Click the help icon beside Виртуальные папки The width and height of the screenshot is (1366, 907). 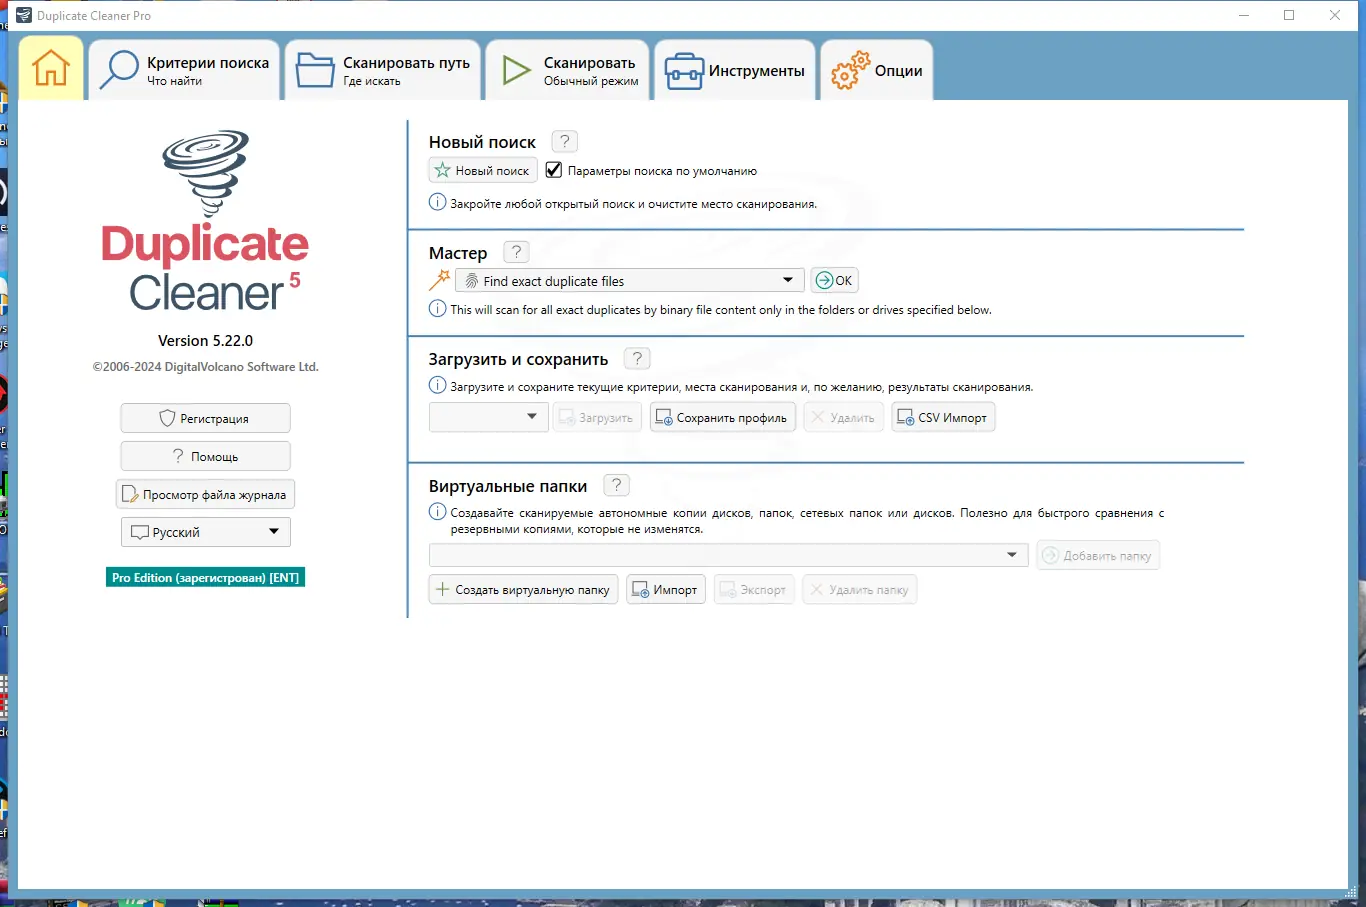616,485
